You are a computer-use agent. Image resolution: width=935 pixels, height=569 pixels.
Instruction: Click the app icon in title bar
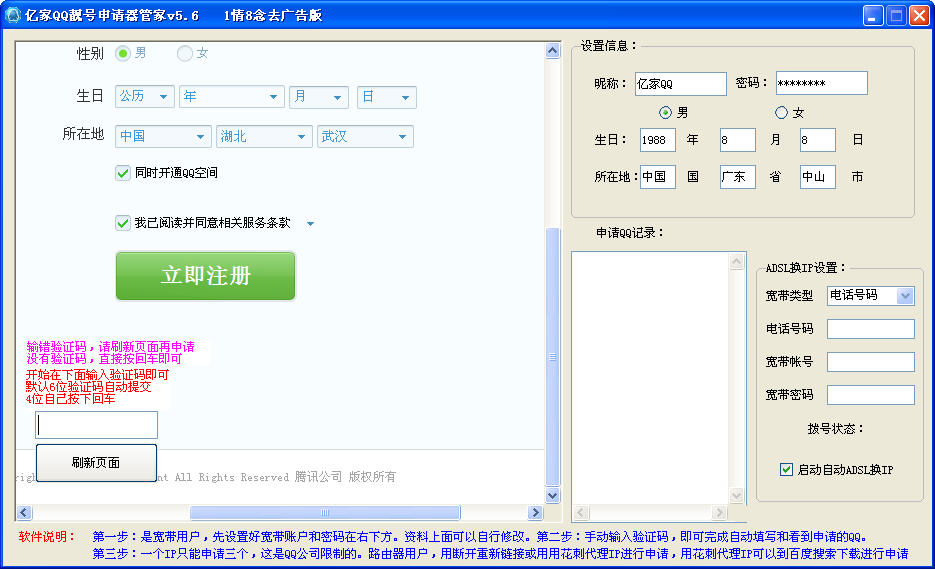13,15
